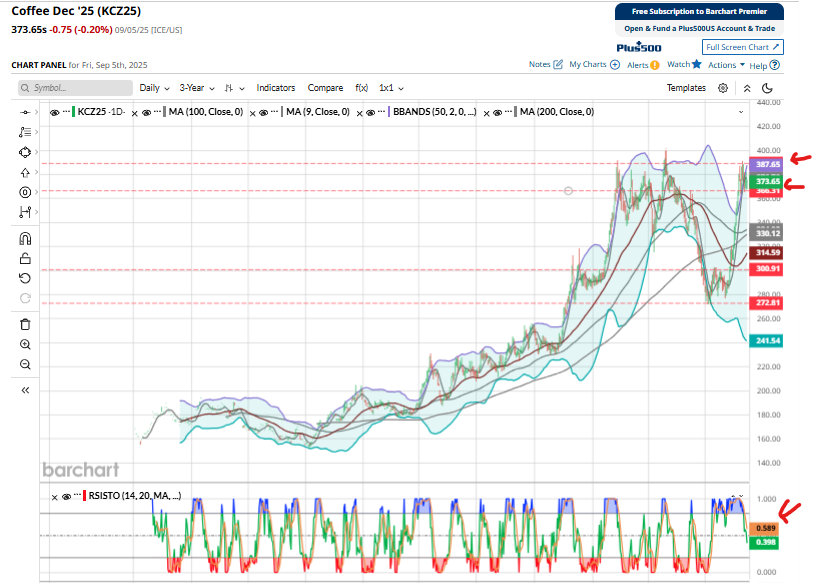
Task: Select the Compare menu item
Action: (325, 88)
